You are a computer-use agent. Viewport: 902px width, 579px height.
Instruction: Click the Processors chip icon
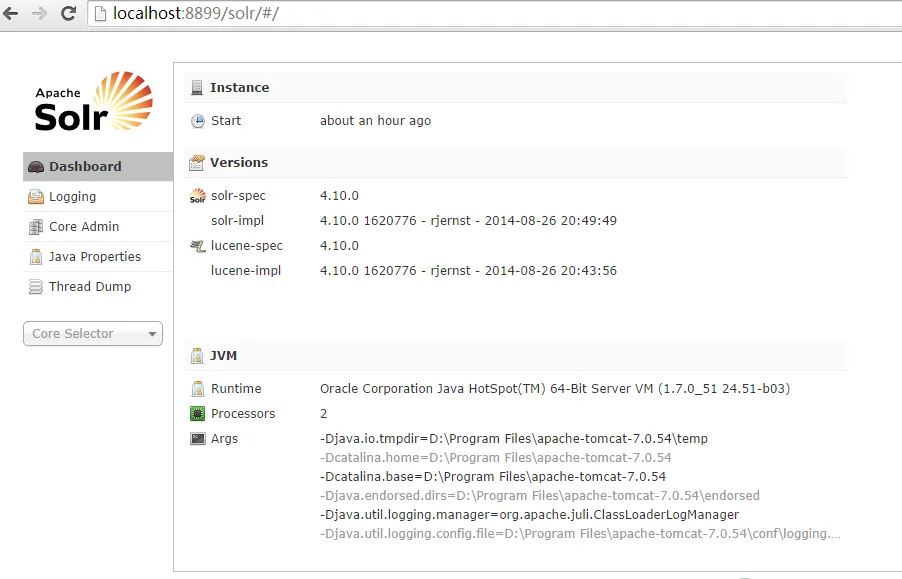coord(197,413)
